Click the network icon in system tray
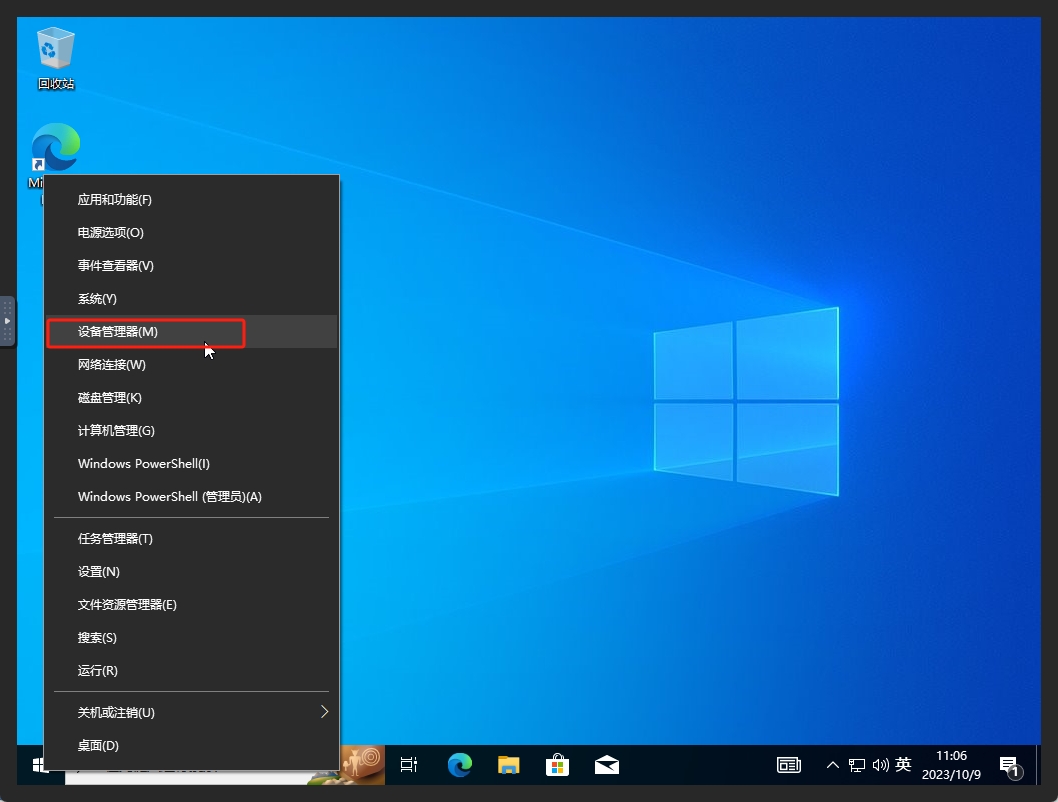This screenshot has width=1058, height=802. (856, 765)
